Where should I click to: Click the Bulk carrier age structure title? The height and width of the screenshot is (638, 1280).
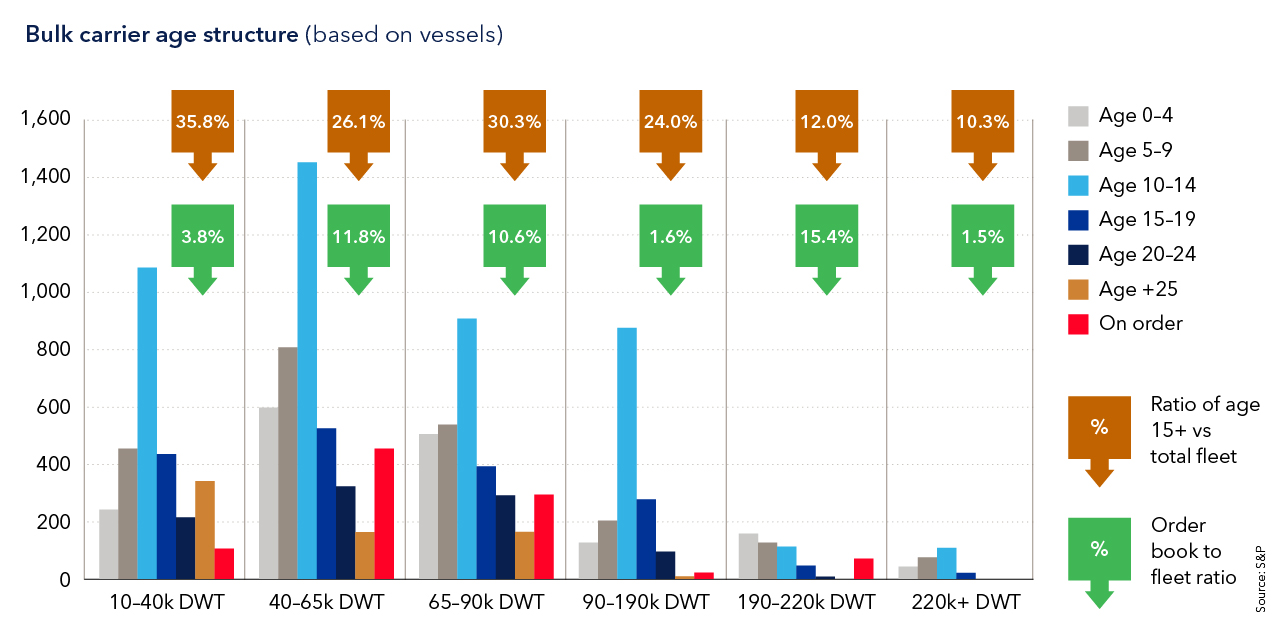[161, 35]
